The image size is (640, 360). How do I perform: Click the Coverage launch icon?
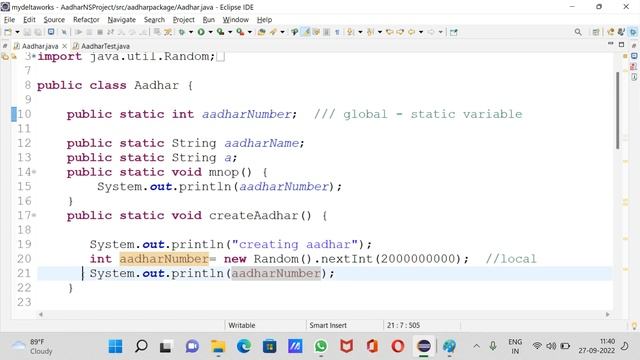pos(221,32)
